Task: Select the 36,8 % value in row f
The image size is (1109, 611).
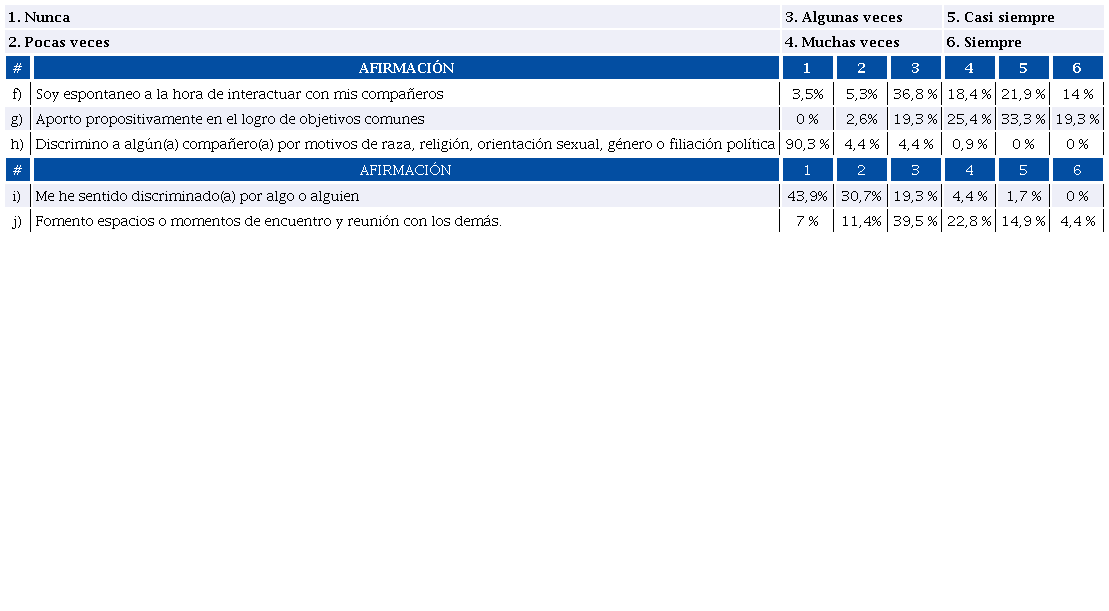Action: coord(915,94)
